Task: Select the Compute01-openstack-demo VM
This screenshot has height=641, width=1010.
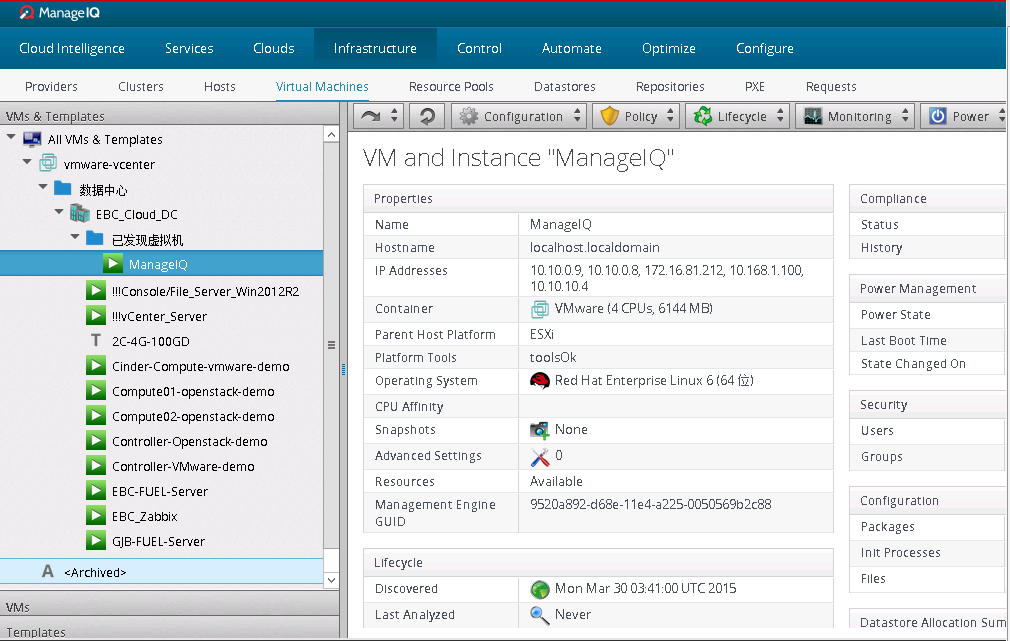Action: [x=193, y=392]
